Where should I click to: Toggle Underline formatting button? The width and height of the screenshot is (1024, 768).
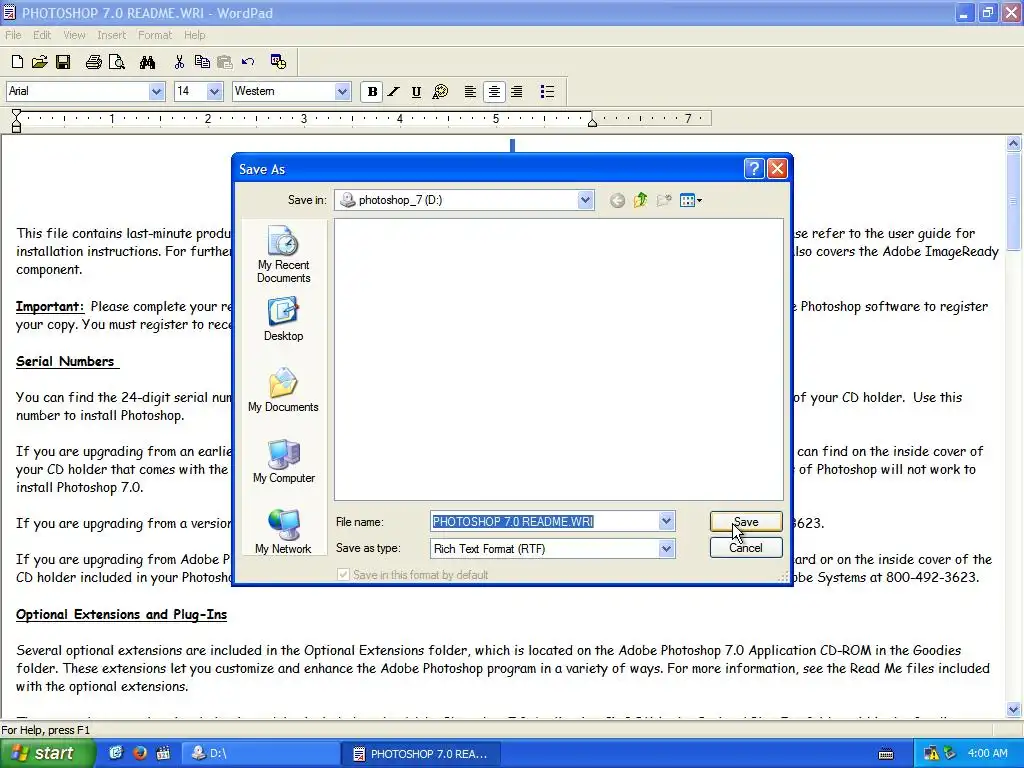click(x=416, y=91)
